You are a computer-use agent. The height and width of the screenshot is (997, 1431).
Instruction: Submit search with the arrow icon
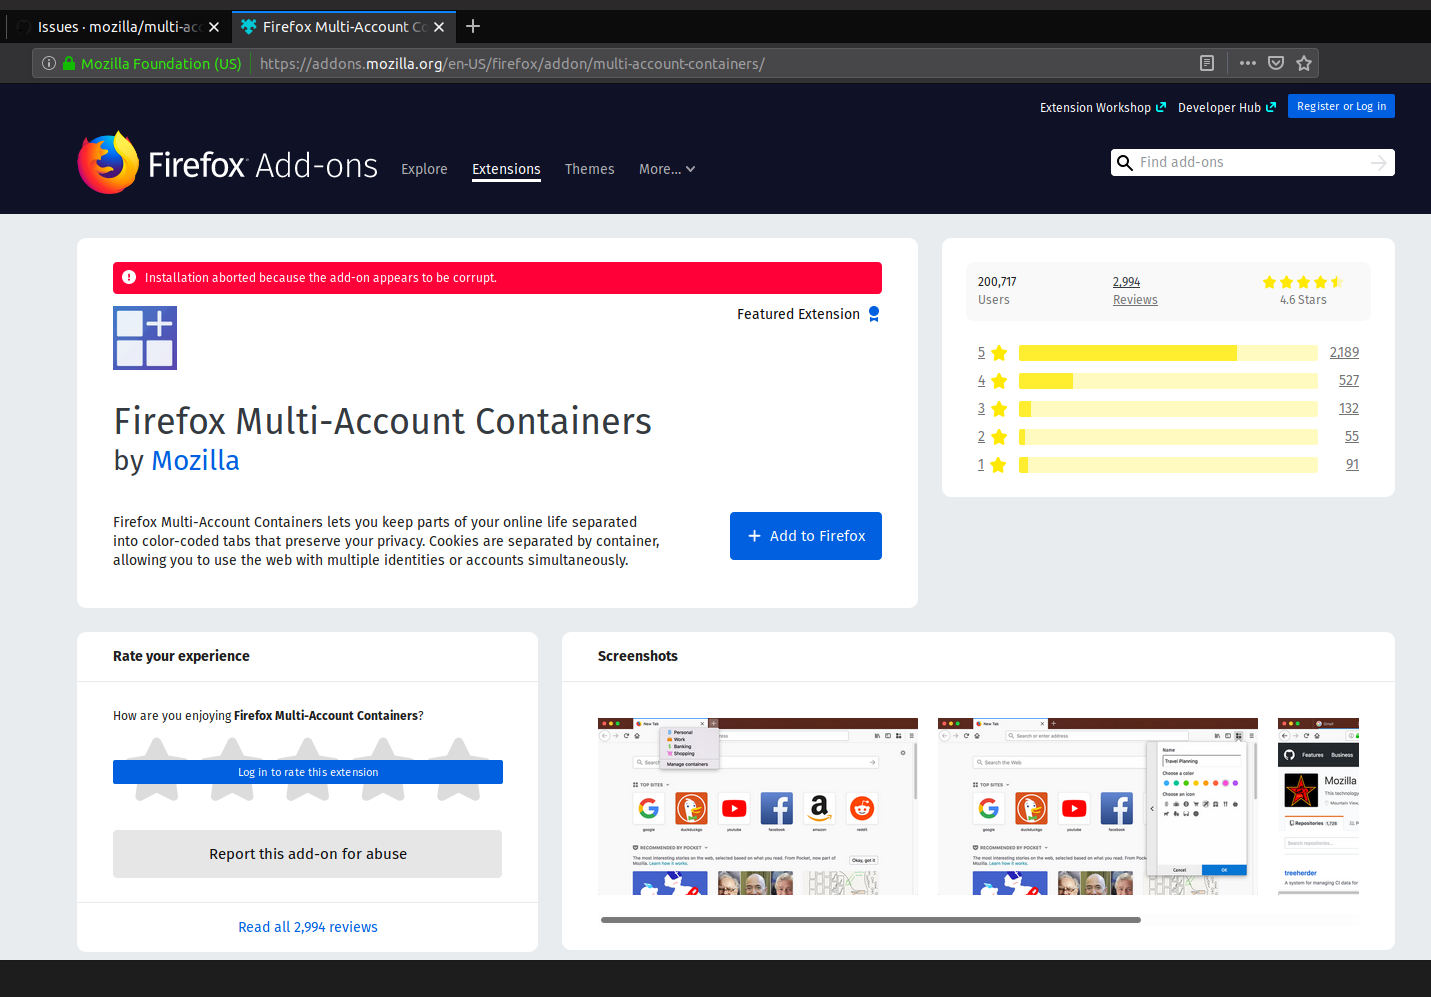(1379, 162)
